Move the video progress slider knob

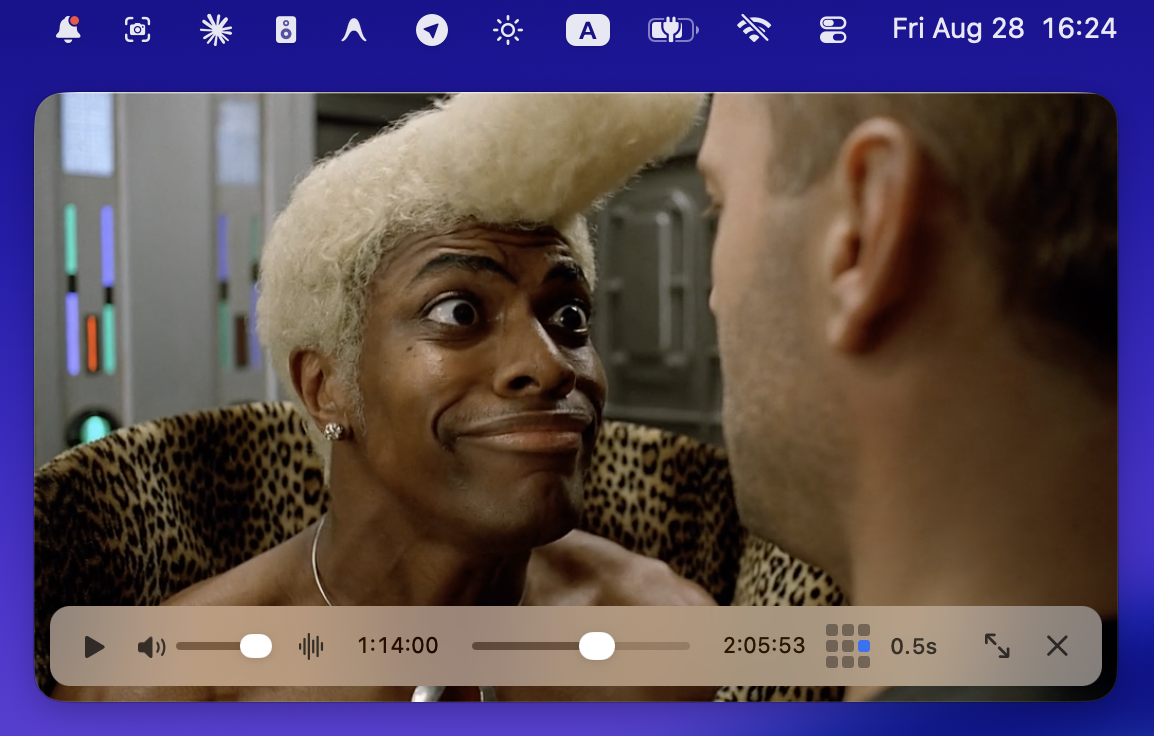pos(597,646)
